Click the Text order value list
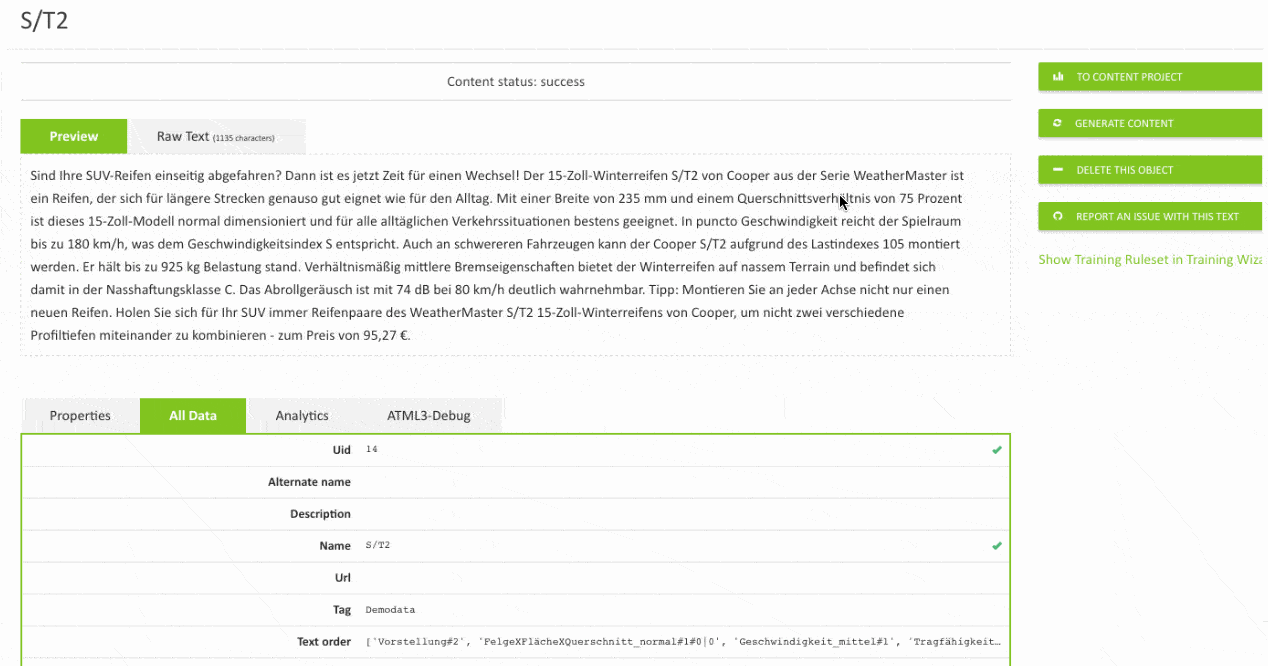This screenshot has width=1268, height=666. tap(683, 641)
